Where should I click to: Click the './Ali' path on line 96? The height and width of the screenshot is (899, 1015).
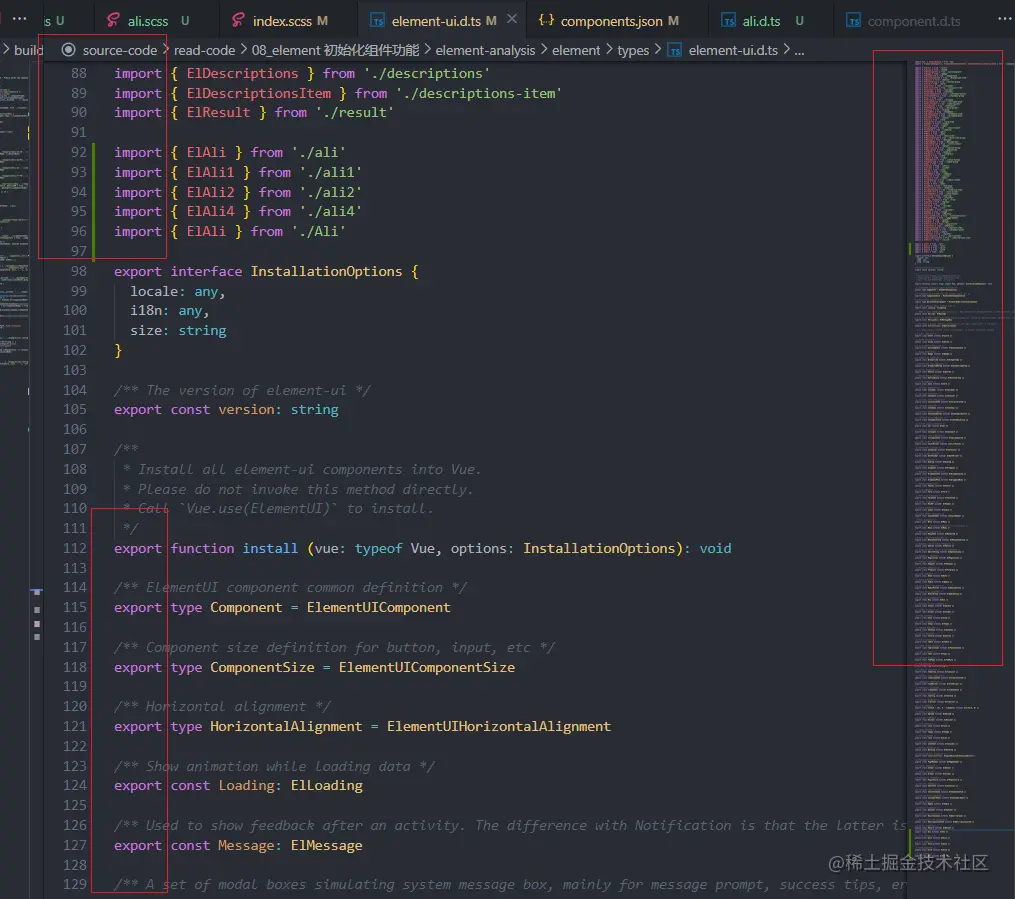coord(318,231)
